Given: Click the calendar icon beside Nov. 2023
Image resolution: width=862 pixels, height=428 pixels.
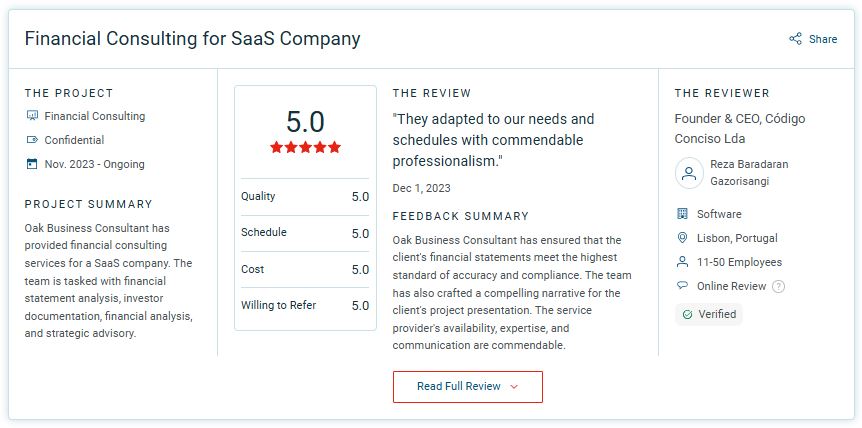Looking at the screenshot, I should point(32,164).
